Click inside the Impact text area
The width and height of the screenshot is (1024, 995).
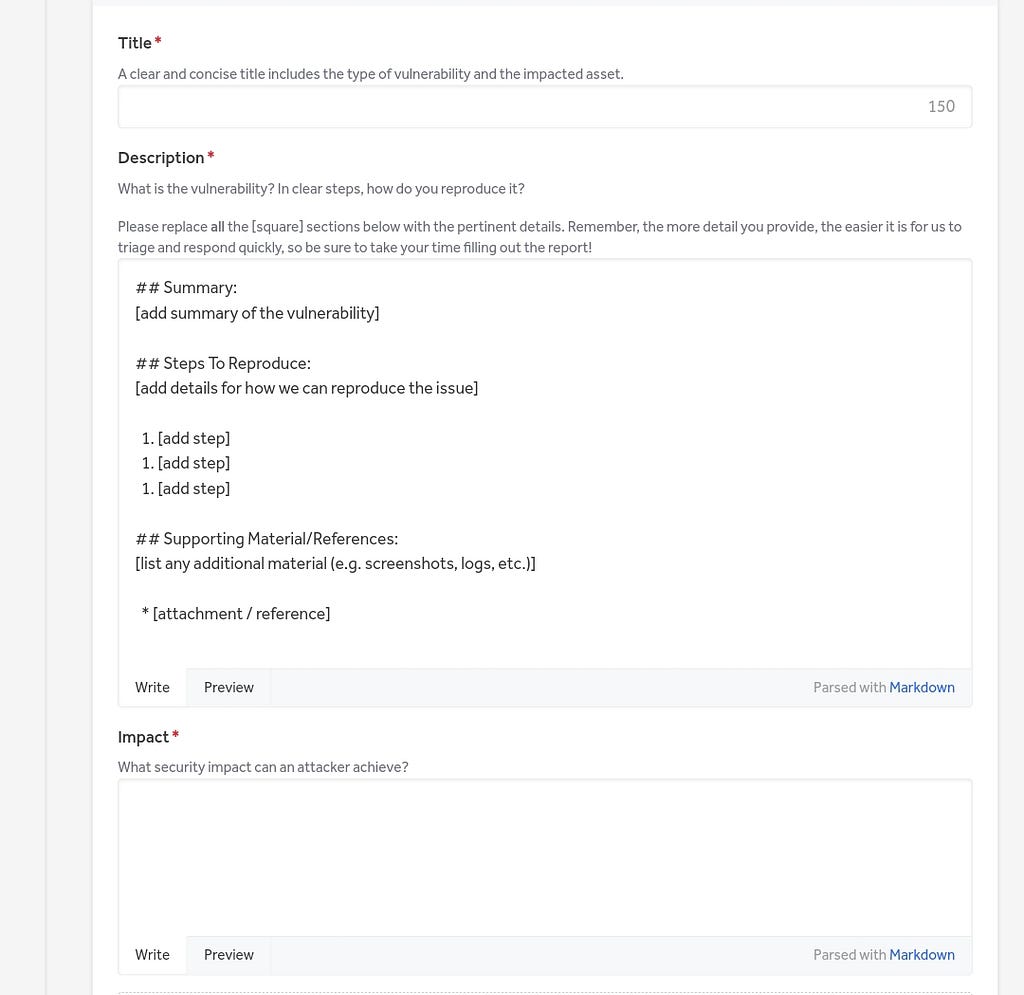[545, 857]
